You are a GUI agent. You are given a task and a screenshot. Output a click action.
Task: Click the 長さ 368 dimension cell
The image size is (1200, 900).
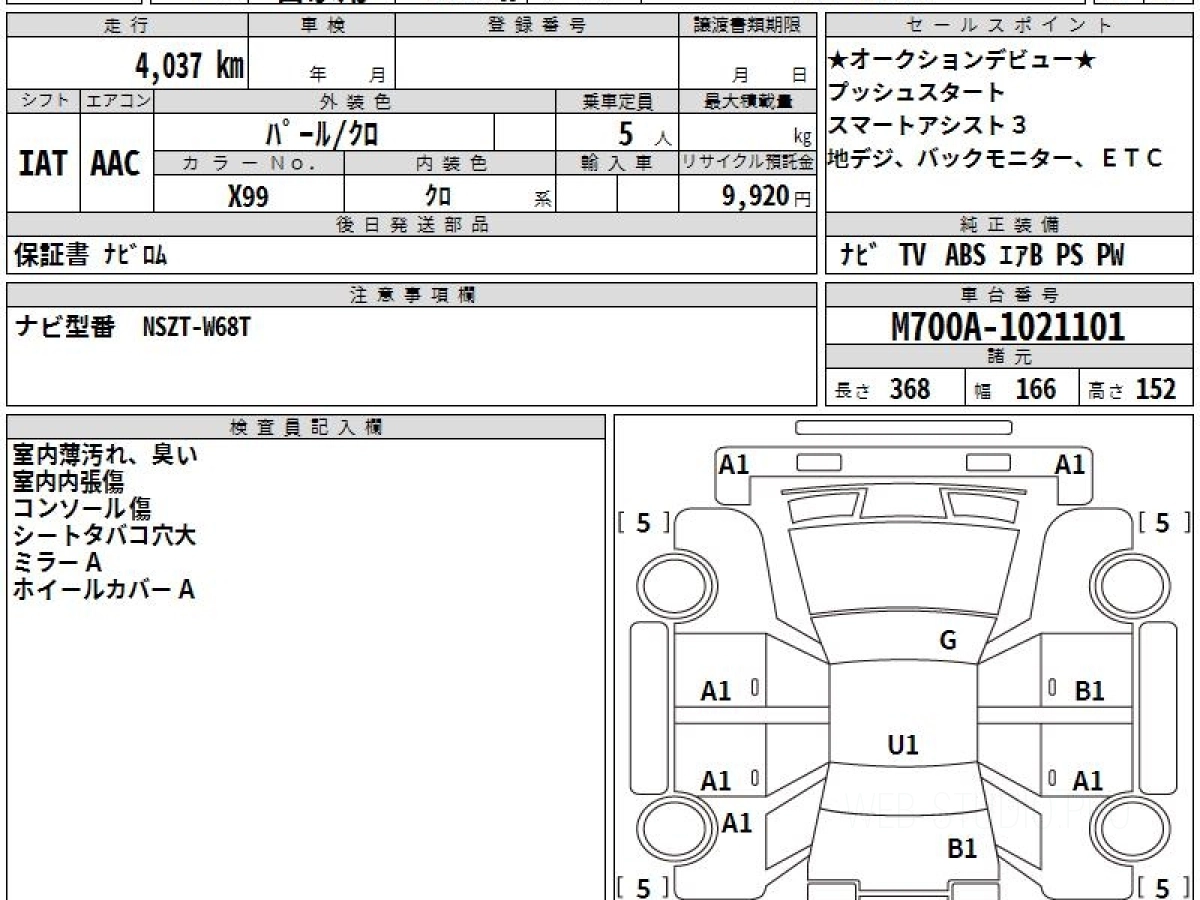pyautogui.click(x=895, y=388)
